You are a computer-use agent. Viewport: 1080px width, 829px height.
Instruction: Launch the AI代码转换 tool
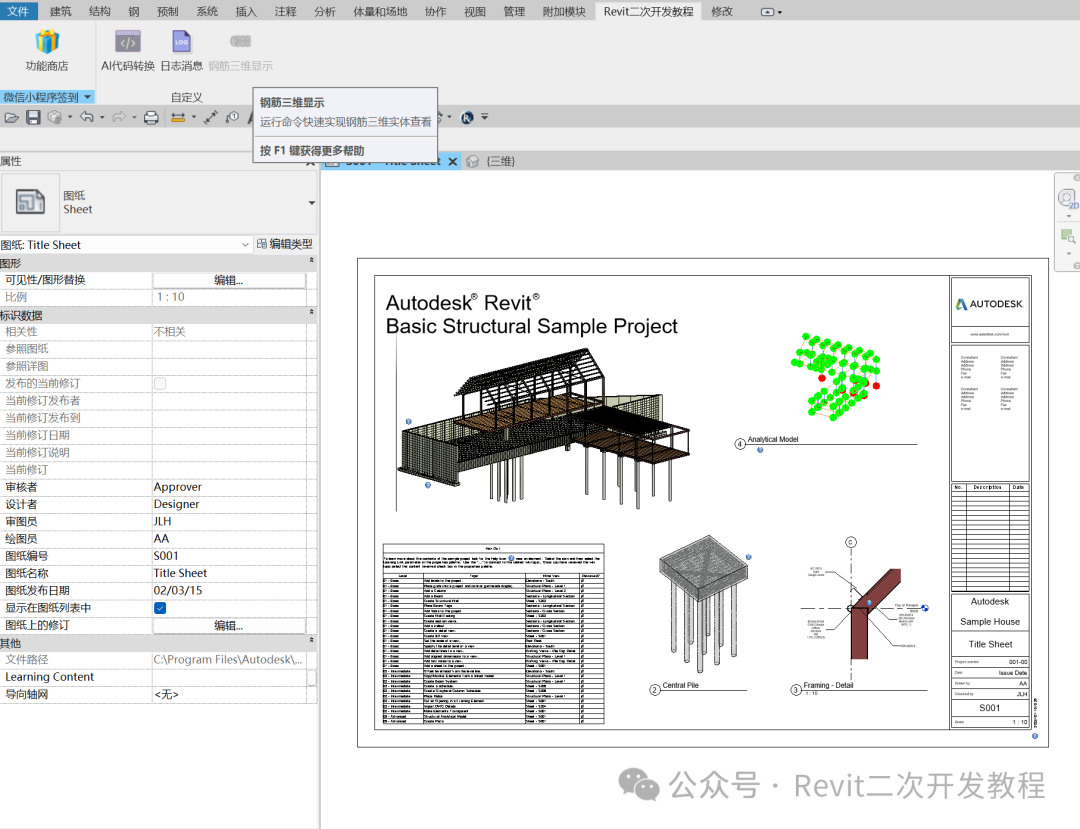pyautogui.click(x=127, y=51)
